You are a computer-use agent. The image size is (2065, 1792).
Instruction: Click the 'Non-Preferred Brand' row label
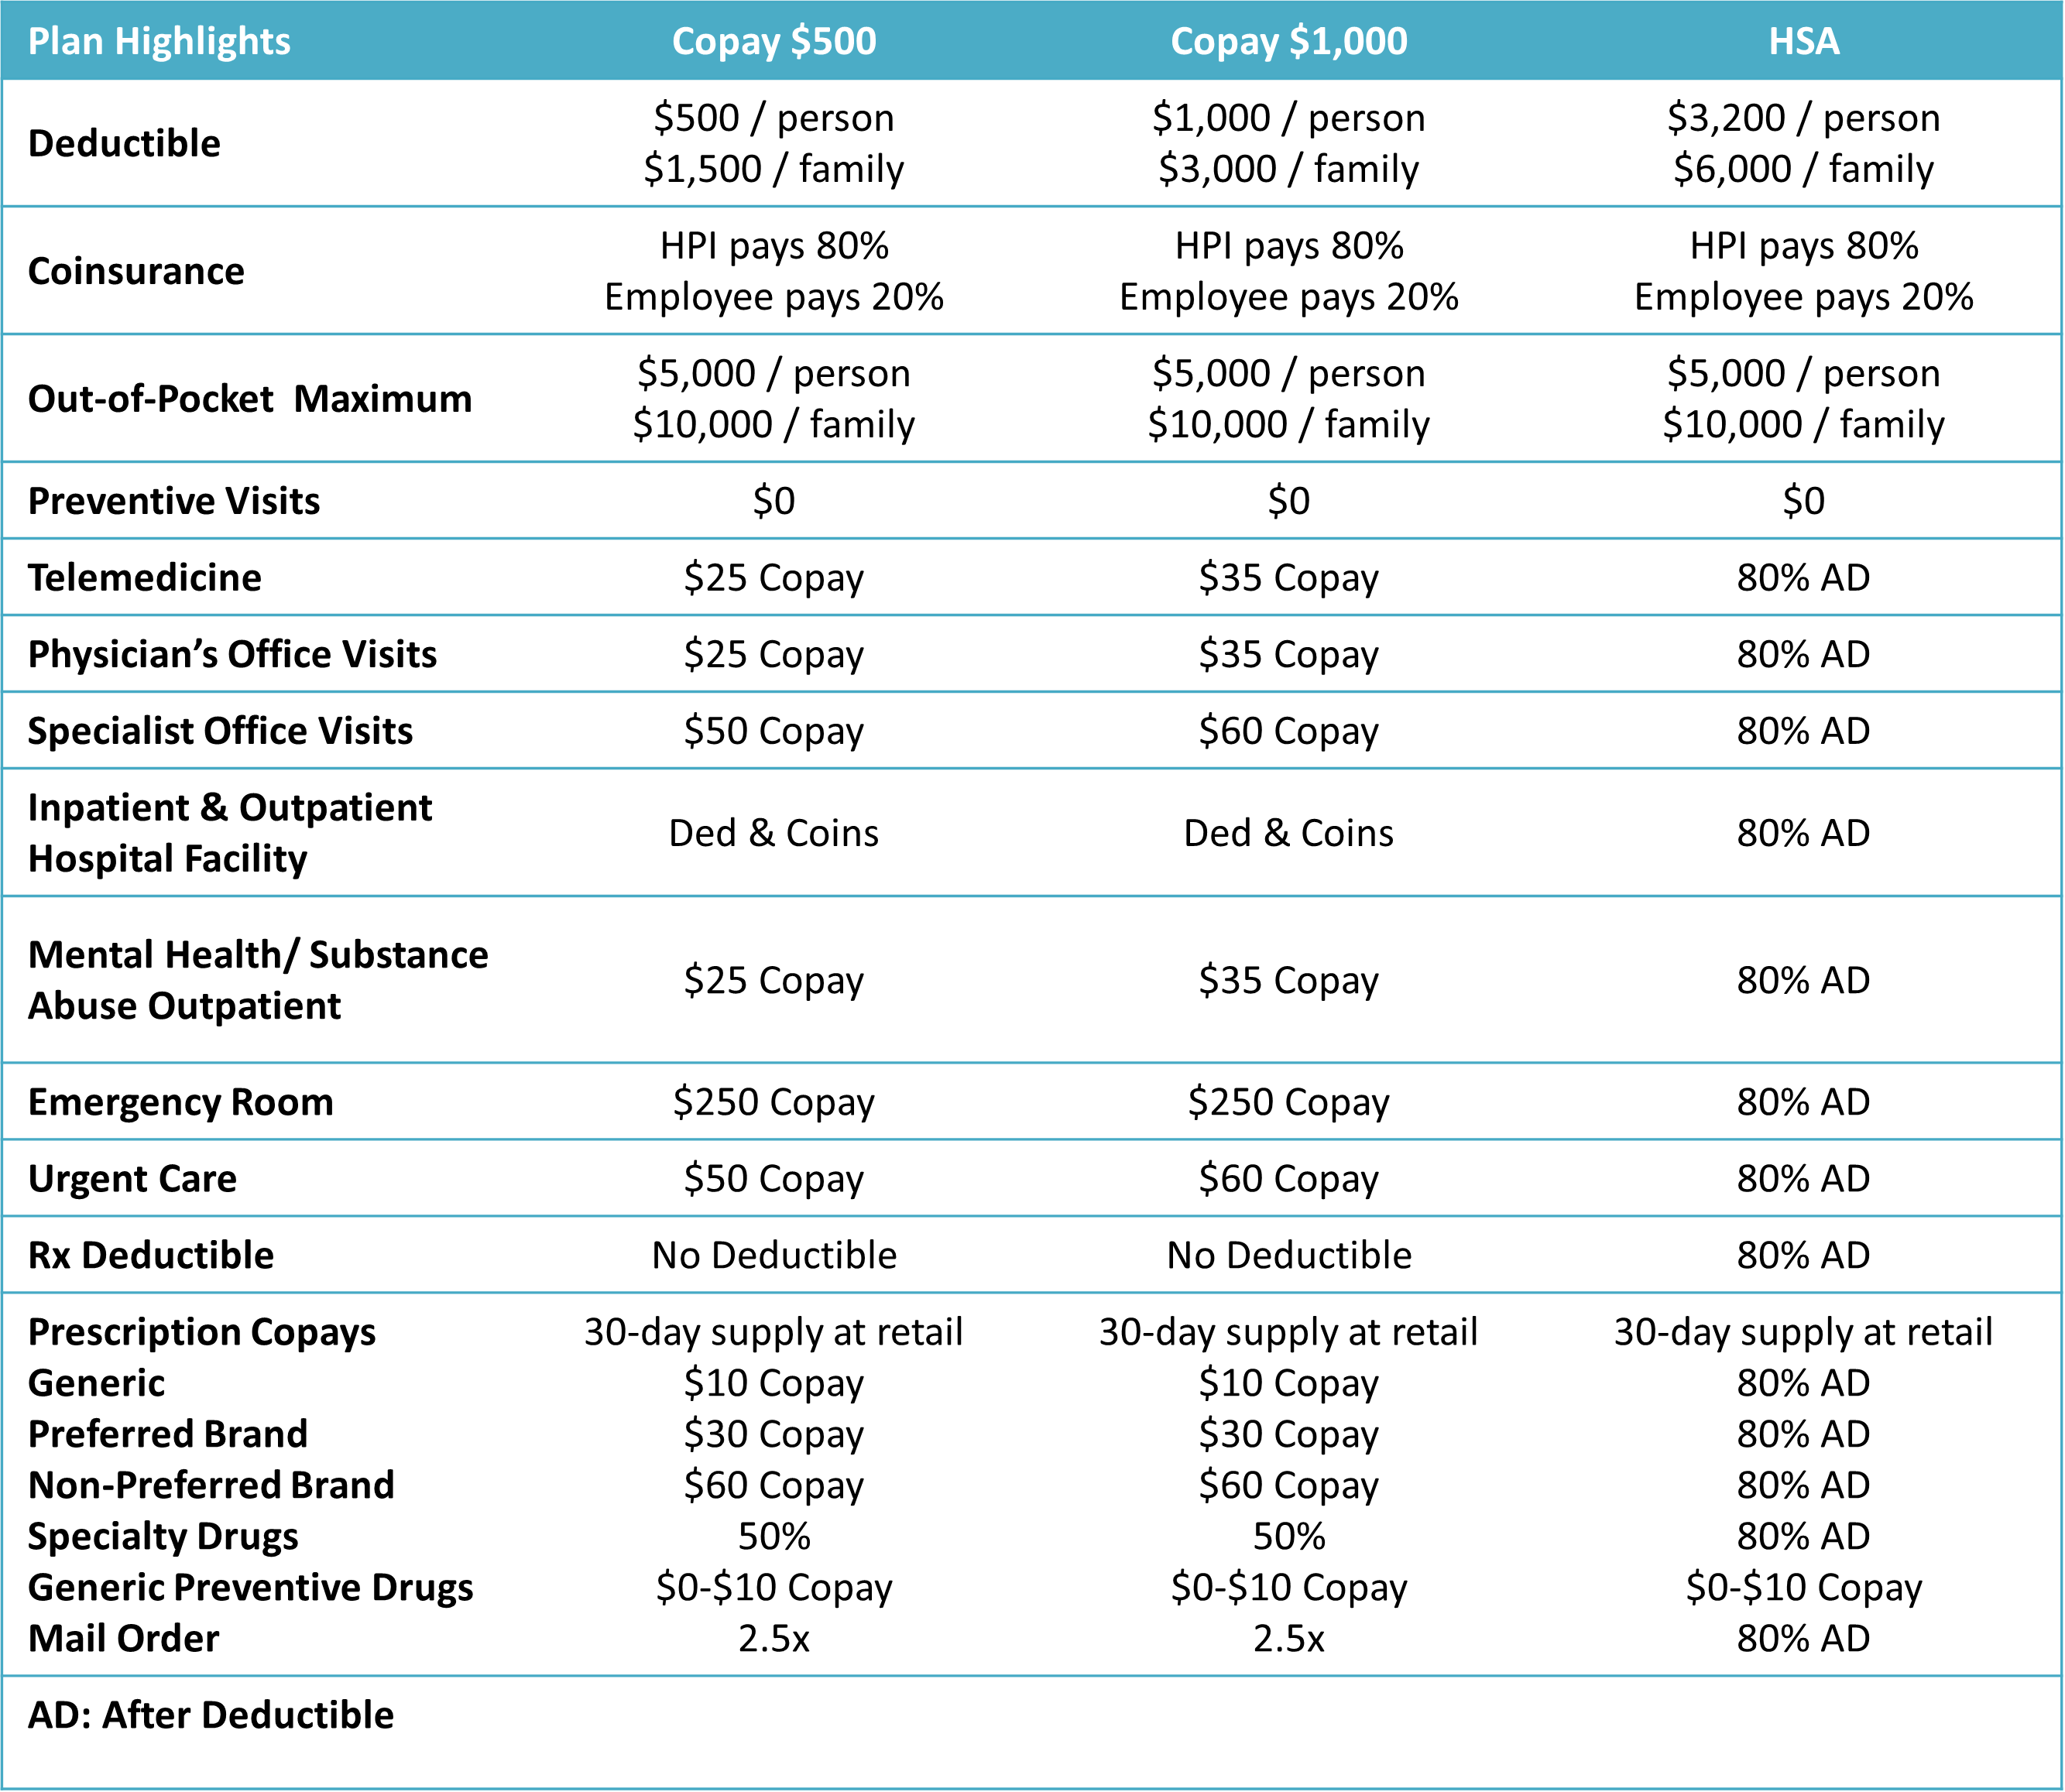(211, 1485)
